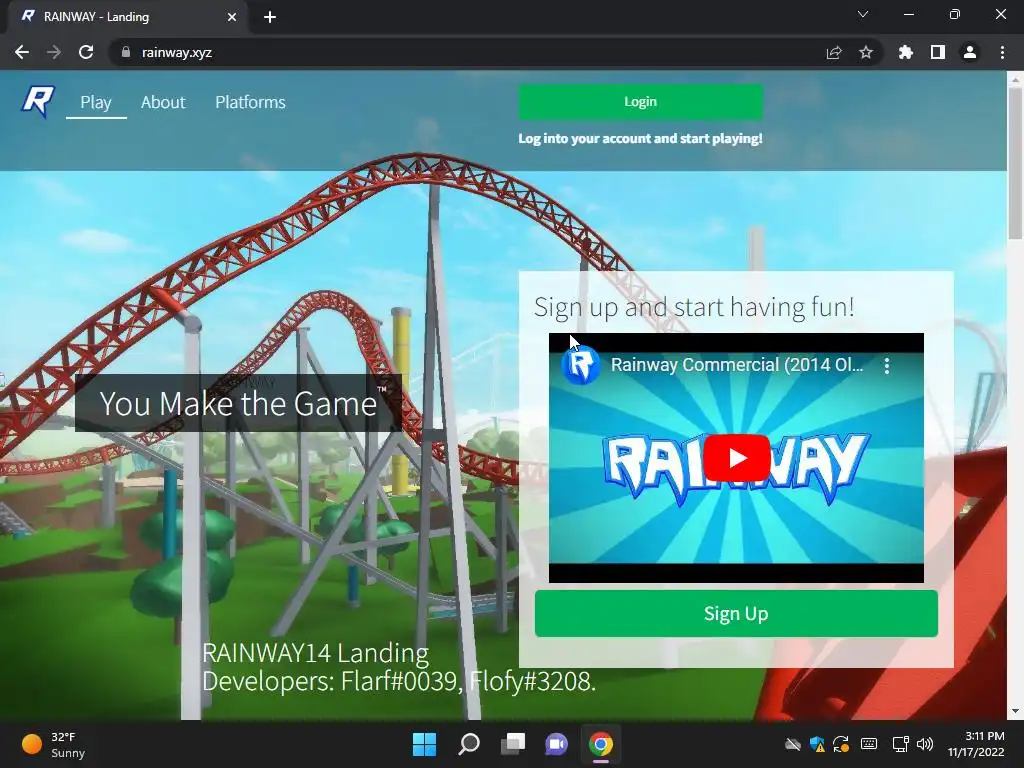Click the cloud off OneDrive tray icon
Screen dimensions: 1024x768
(792, 744)
